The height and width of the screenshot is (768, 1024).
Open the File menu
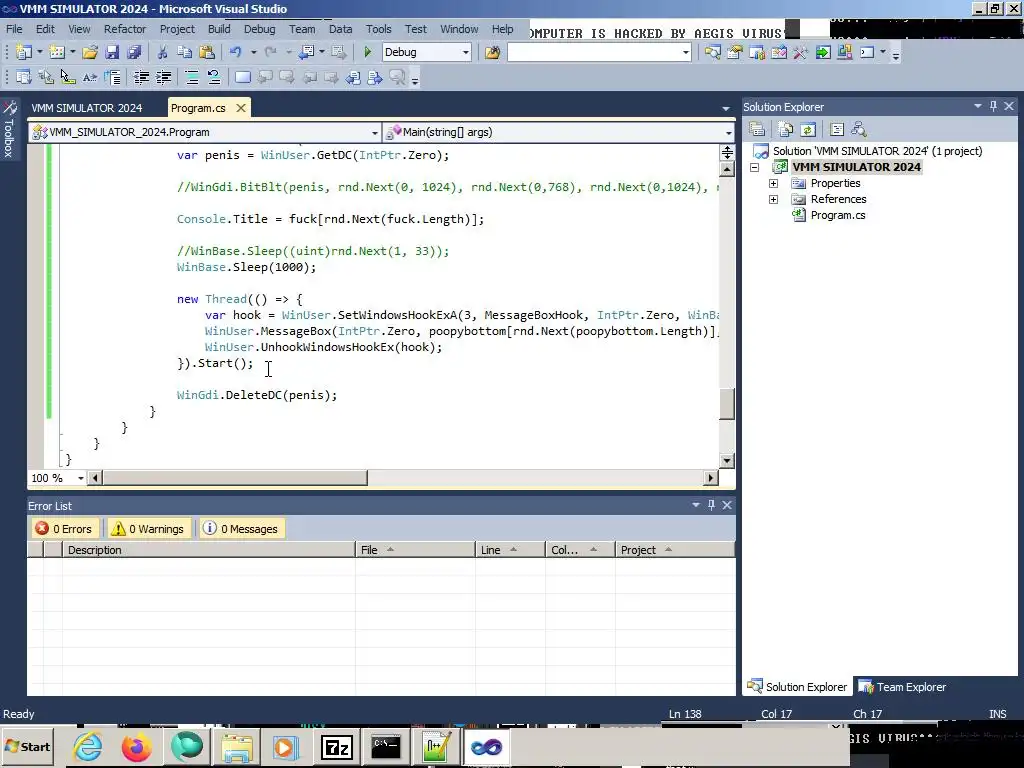pyautogui.click(x=14, y=29)
